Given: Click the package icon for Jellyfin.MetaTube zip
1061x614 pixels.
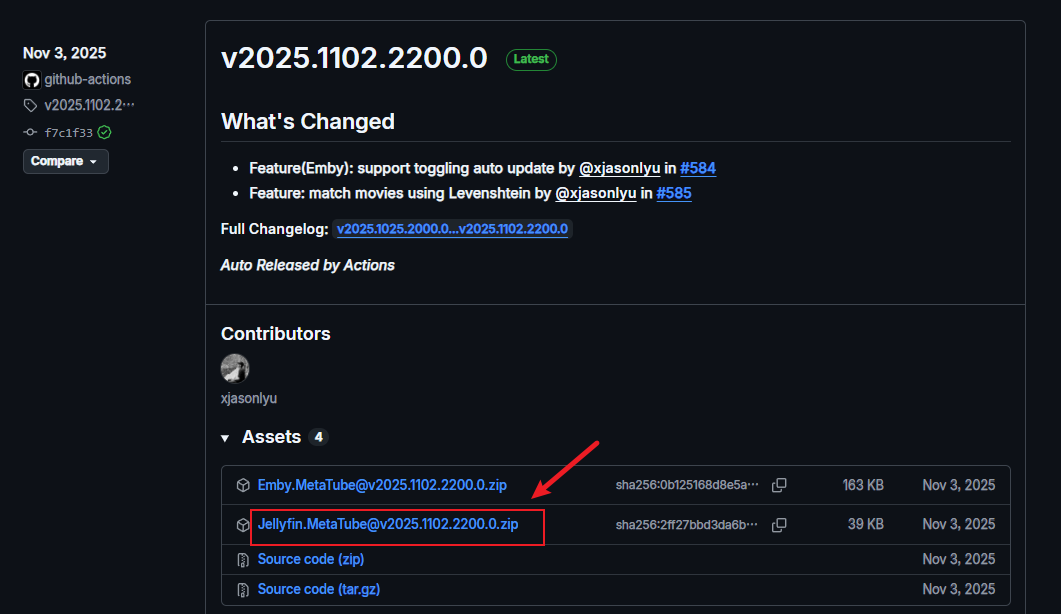Looking at the screenshot, I should (x=243, y=525).
